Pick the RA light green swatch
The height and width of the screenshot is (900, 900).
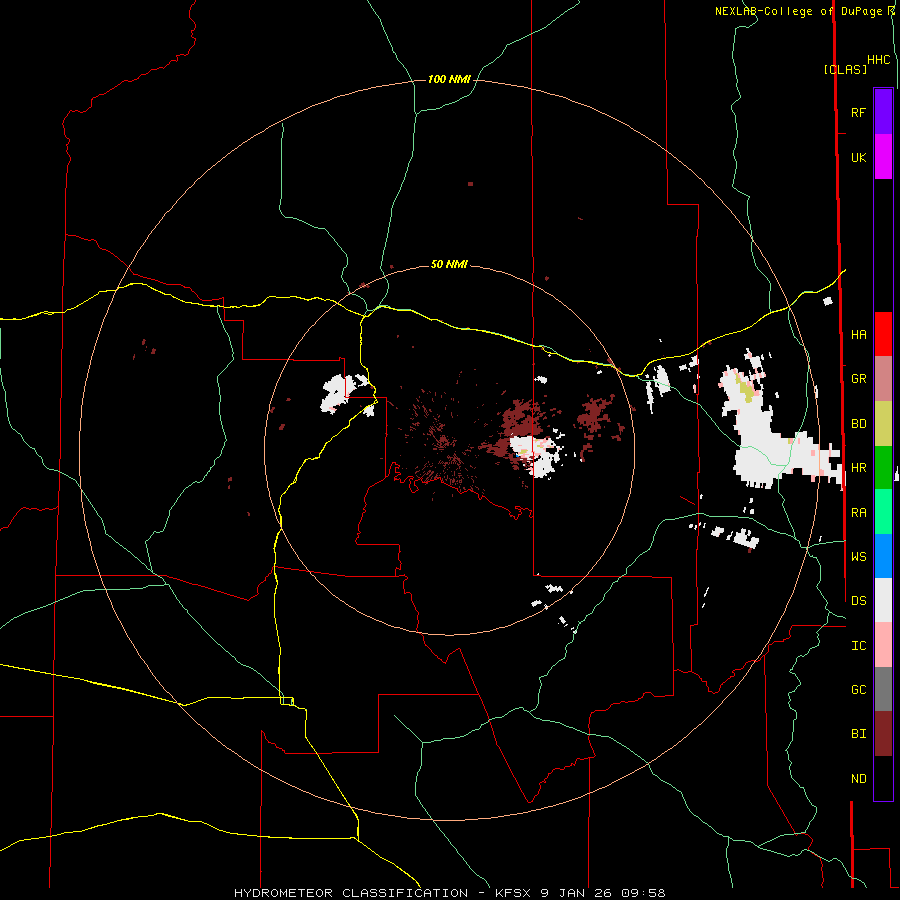point(883,512)
